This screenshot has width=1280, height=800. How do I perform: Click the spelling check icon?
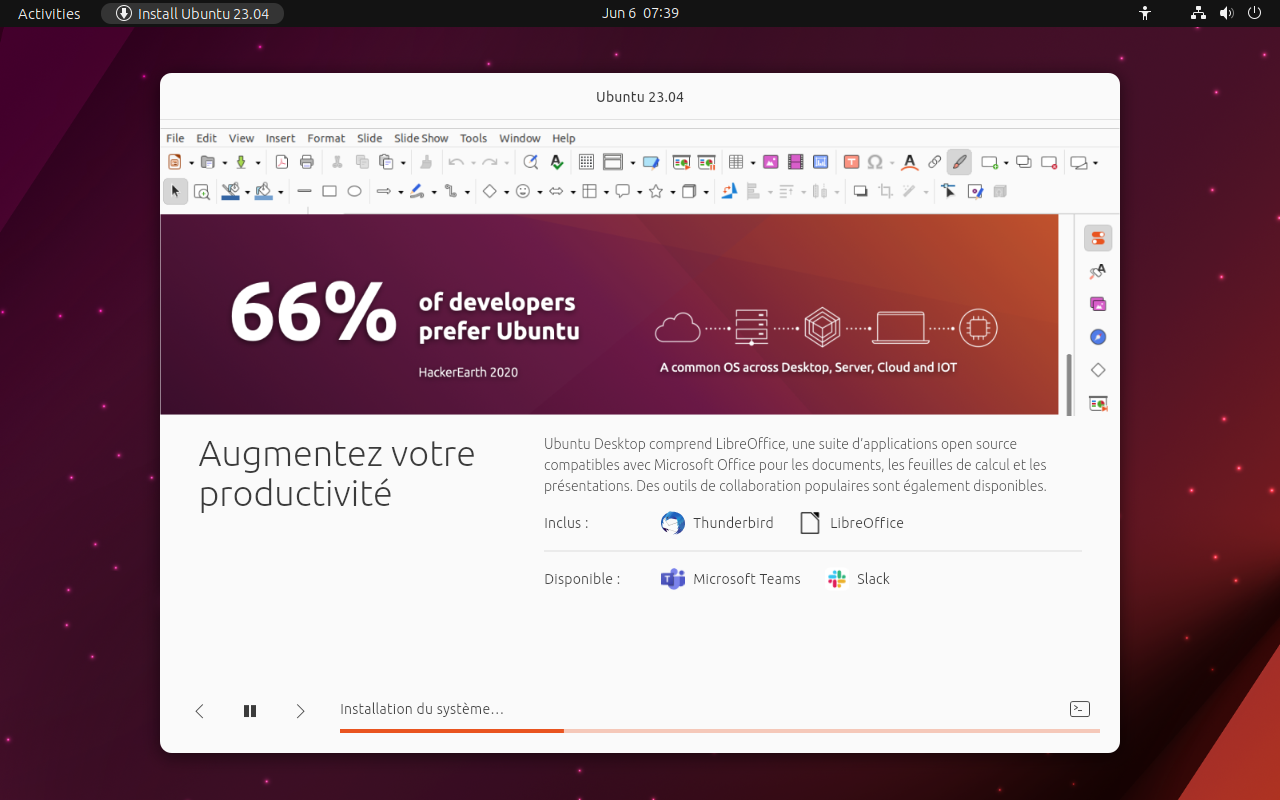coord(557,162)
